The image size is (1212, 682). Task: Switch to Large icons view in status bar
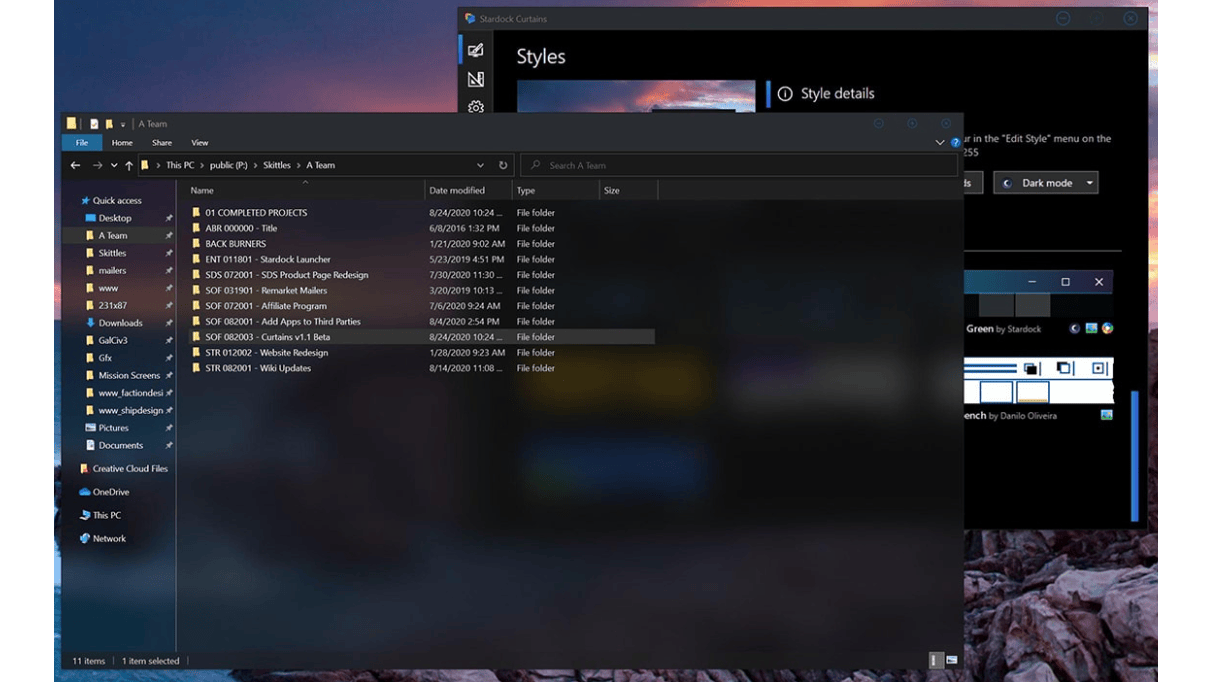(952, 661)
